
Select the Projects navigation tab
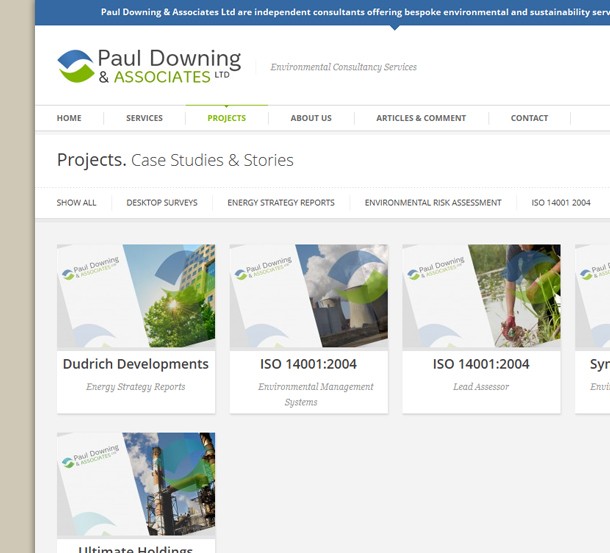pyautogui.click(x=226, y=118)
